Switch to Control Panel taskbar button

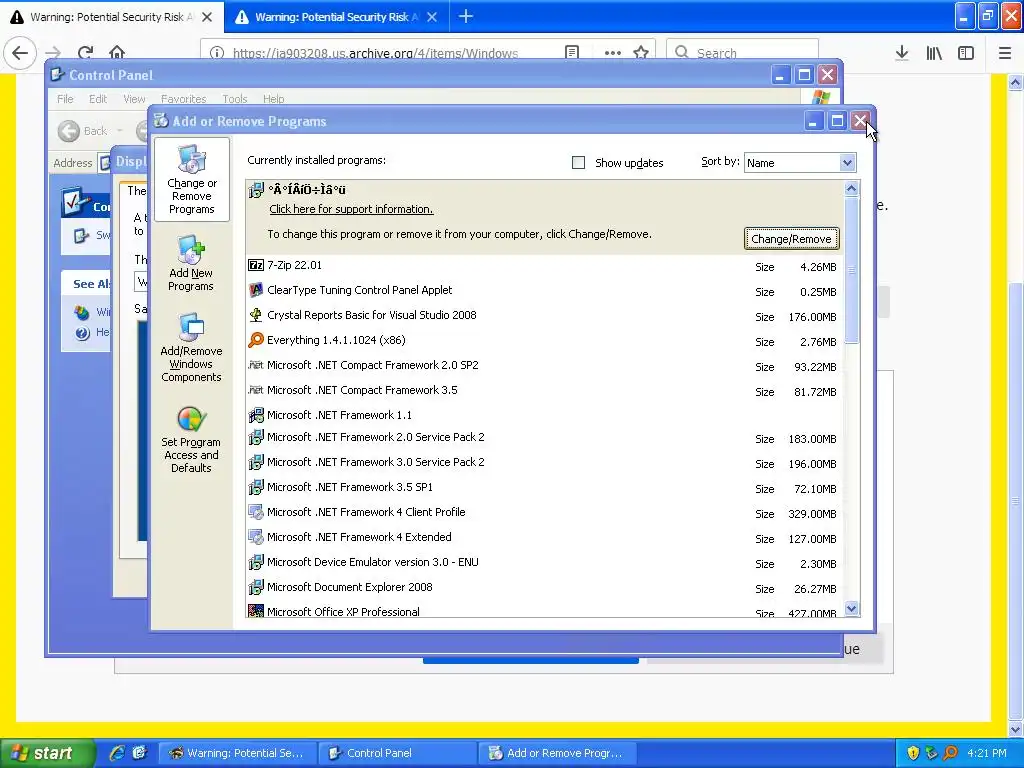pos(398,753)
